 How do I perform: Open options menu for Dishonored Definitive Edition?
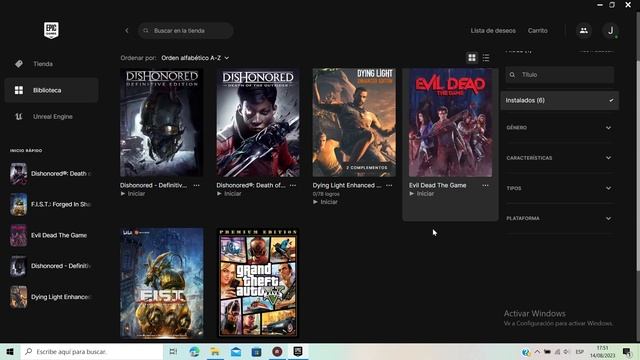196,185
